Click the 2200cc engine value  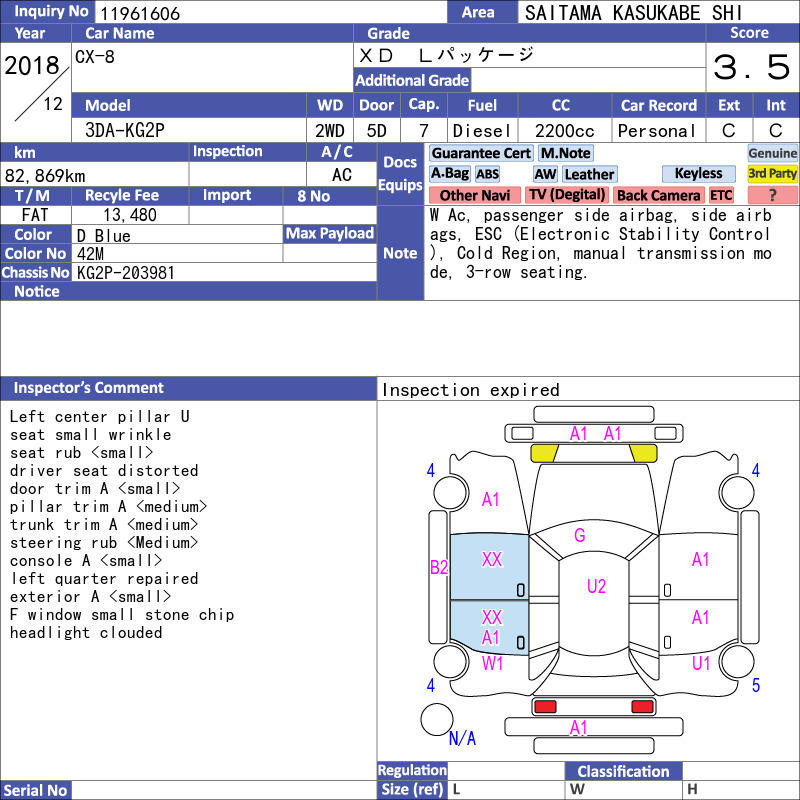coord(565,131)
